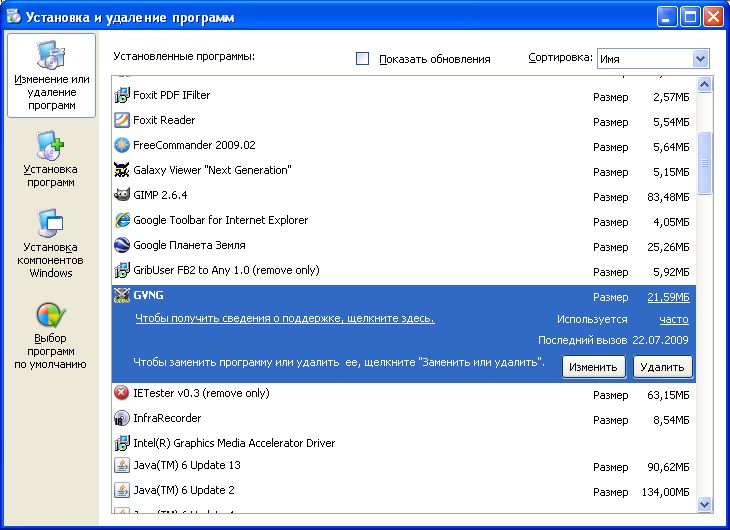Click the 'Изменить' button for GVNG

593,367
